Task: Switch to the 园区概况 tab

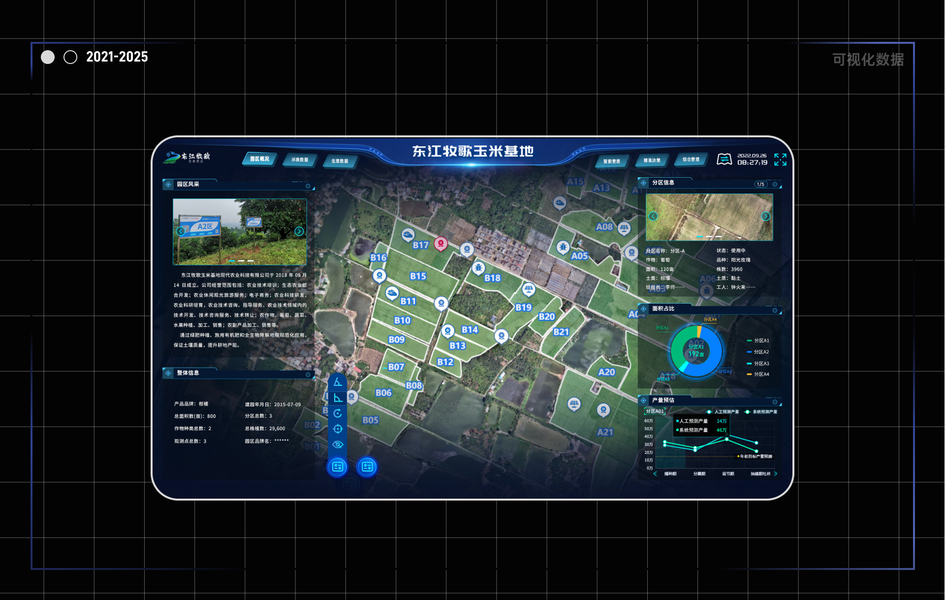Action: tap(260, 159)
